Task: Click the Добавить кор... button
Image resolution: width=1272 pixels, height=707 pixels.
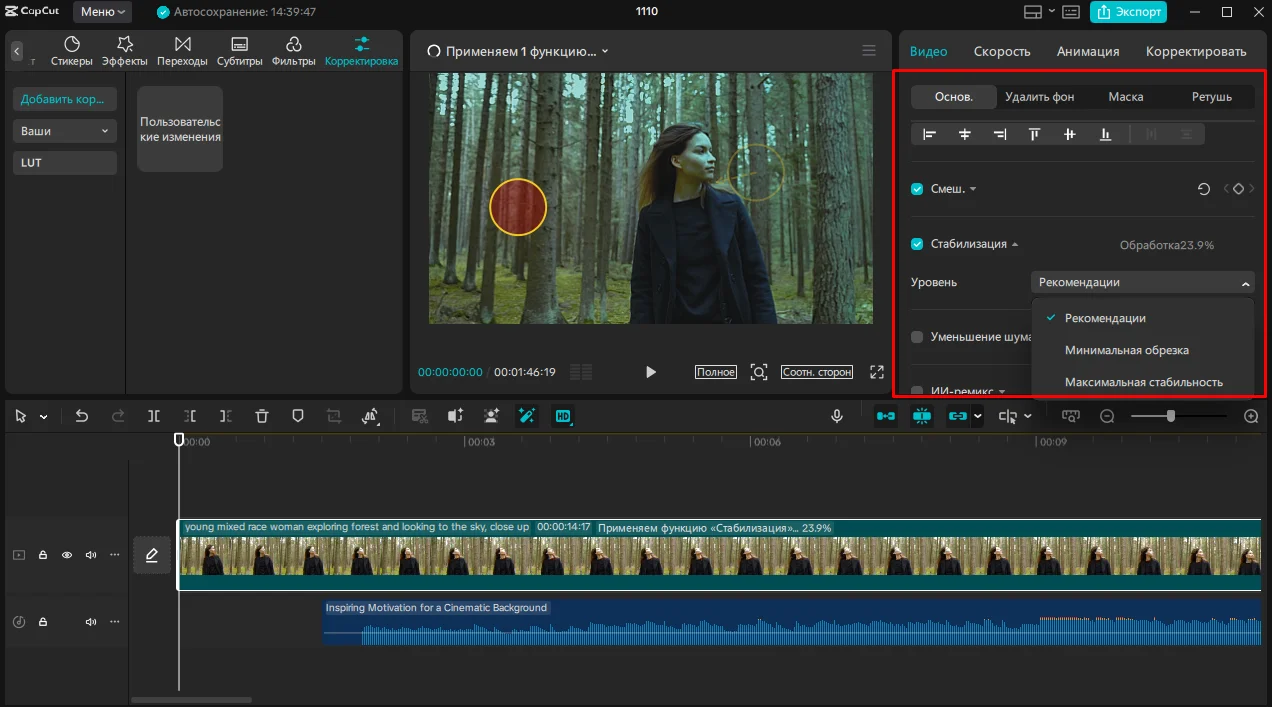Action: click(x=65, y=99)
